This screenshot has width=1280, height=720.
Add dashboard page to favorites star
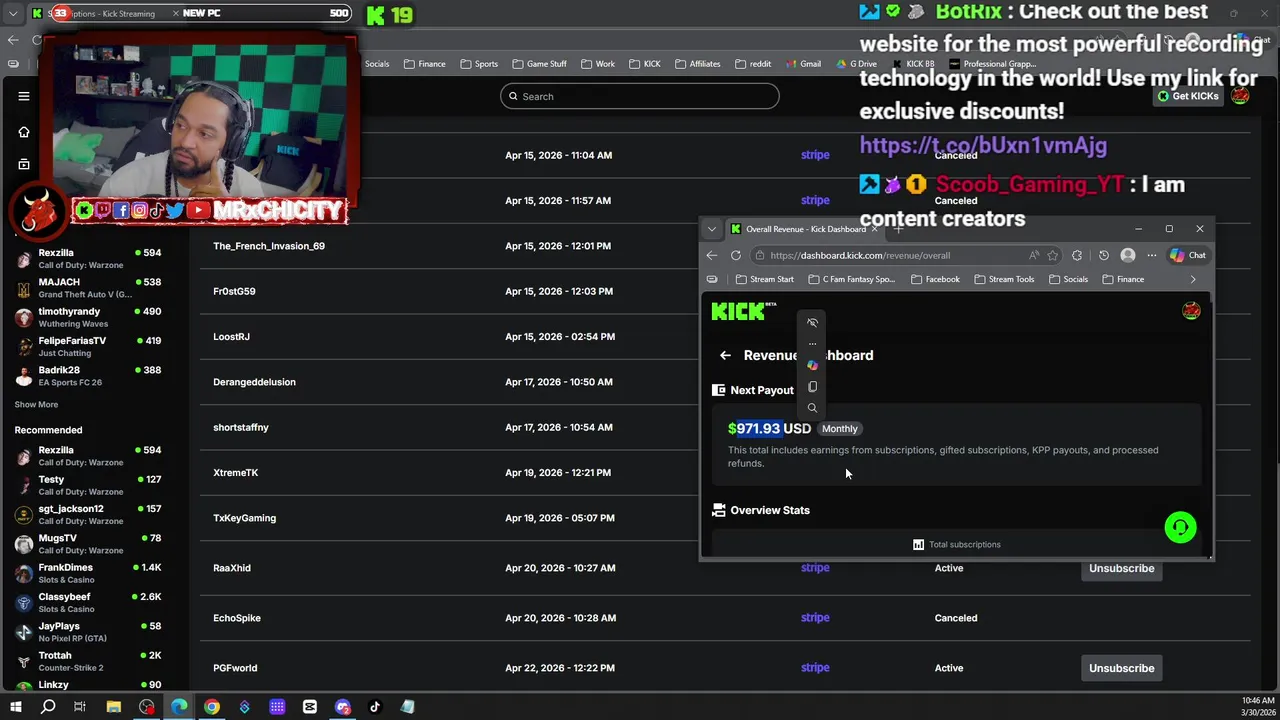coord(1053,255)
